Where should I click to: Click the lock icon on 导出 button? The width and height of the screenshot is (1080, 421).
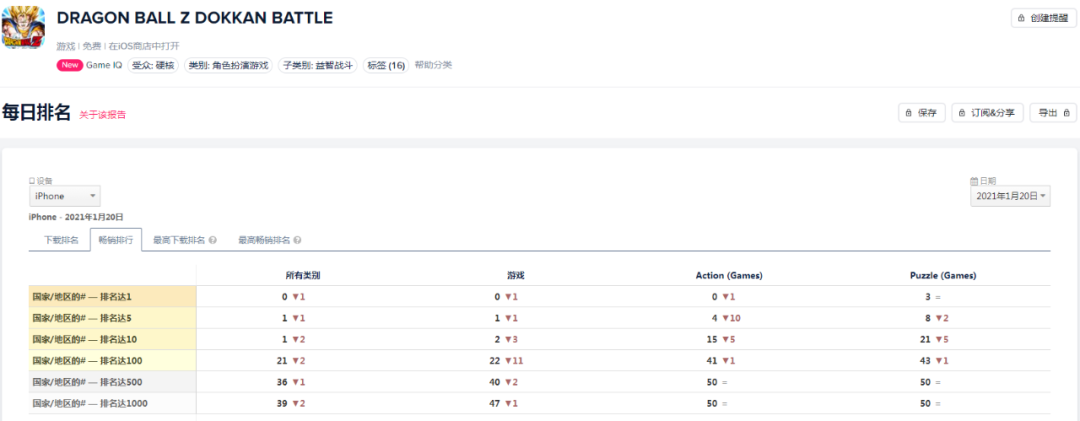point(1066,113)
